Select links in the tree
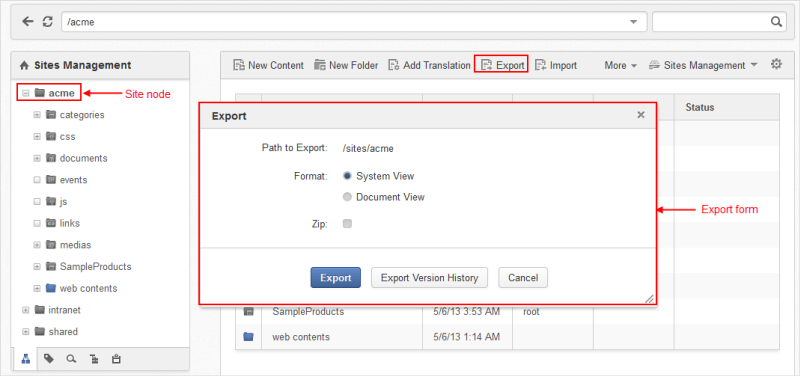Image resolution: width=800 pixels, height=376 pixels. coord(69,223)
